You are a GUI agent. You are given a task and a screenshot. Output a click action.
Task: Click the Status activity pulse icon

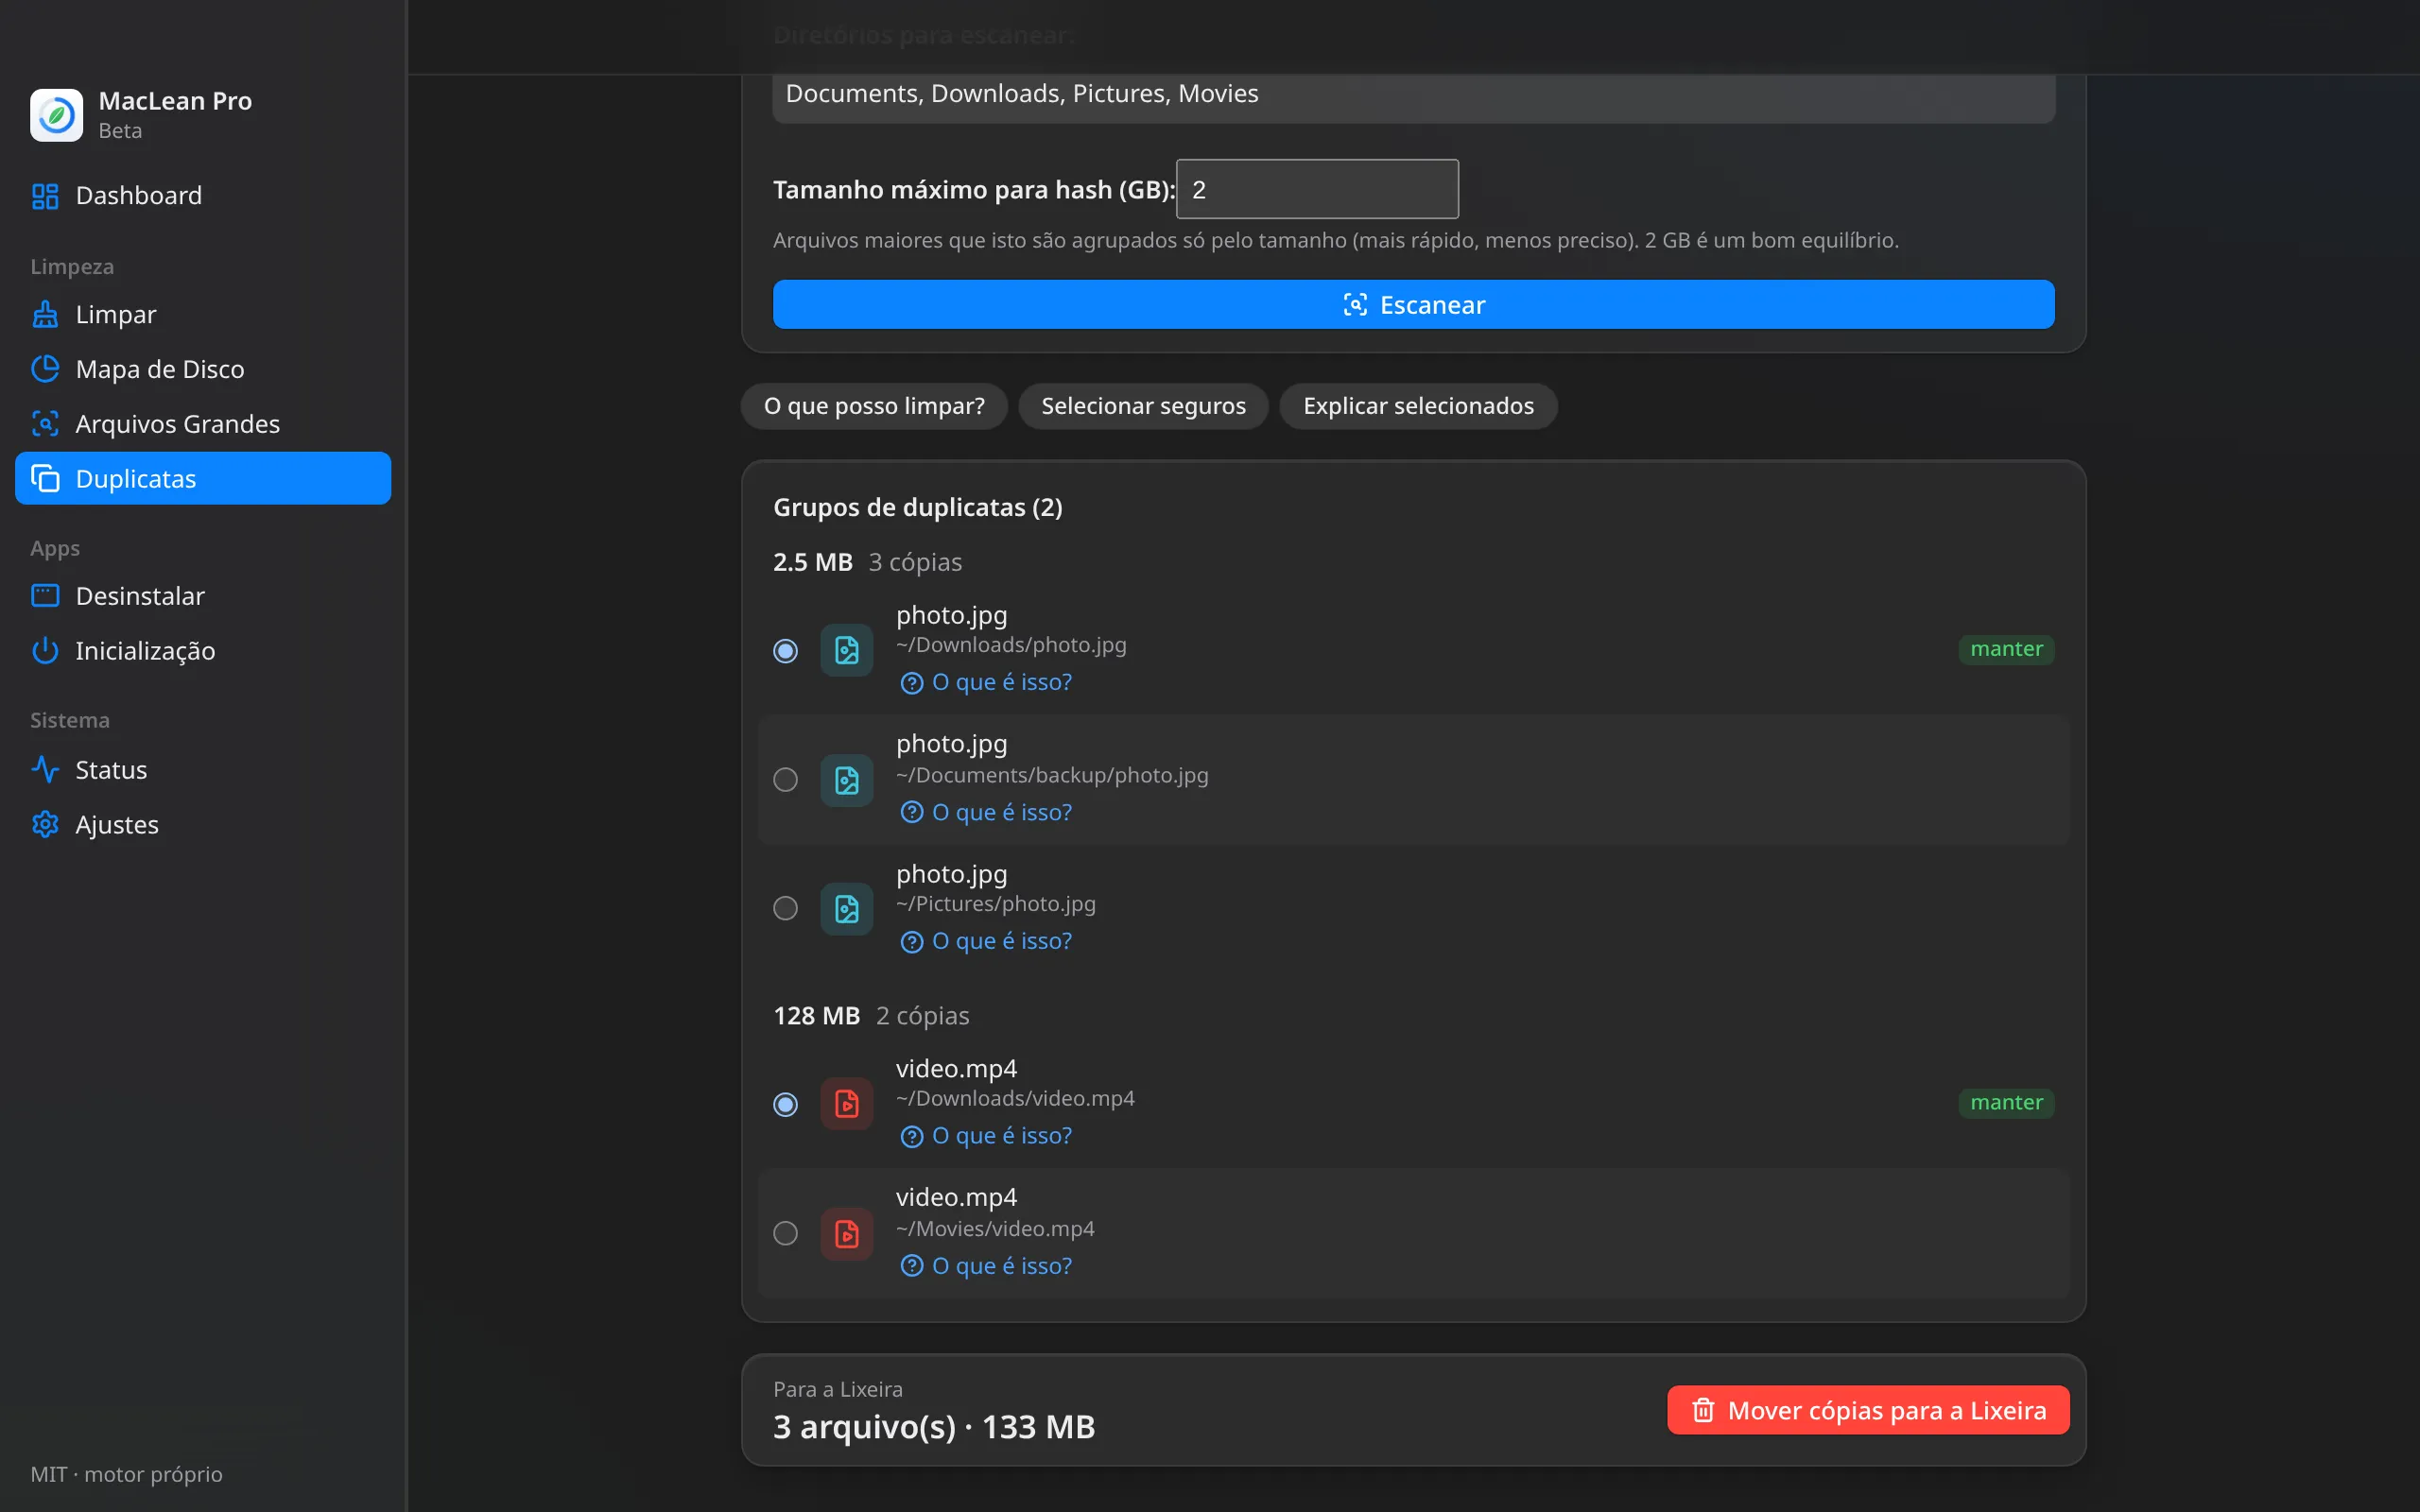click(x=45, y=770)
